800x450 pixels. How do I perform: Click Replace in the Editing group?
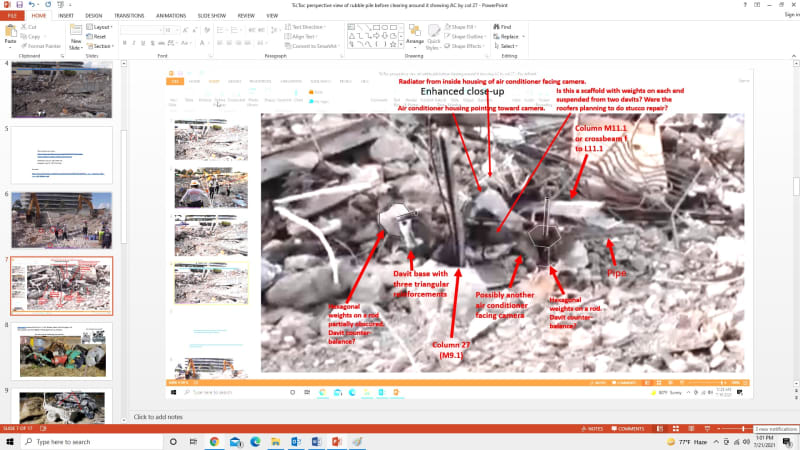point(509,36)
